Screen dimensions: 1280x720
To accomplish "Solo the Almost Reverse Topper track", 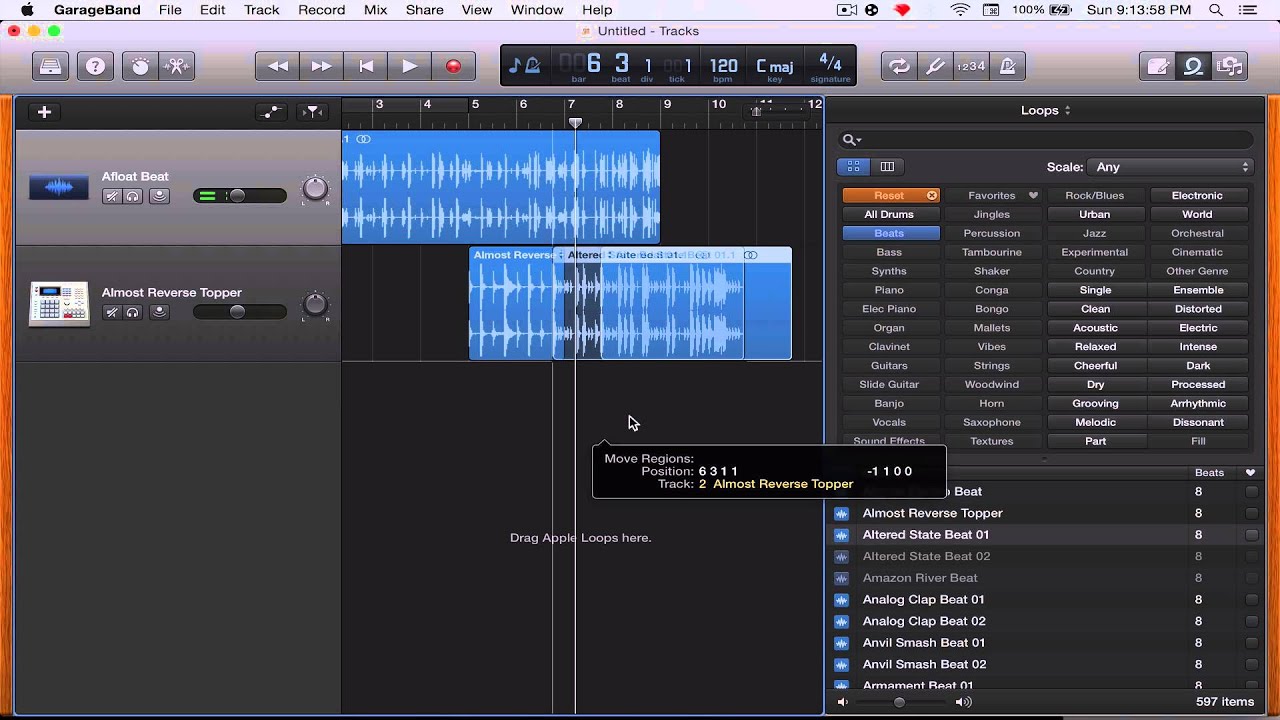I will [133, 312].
